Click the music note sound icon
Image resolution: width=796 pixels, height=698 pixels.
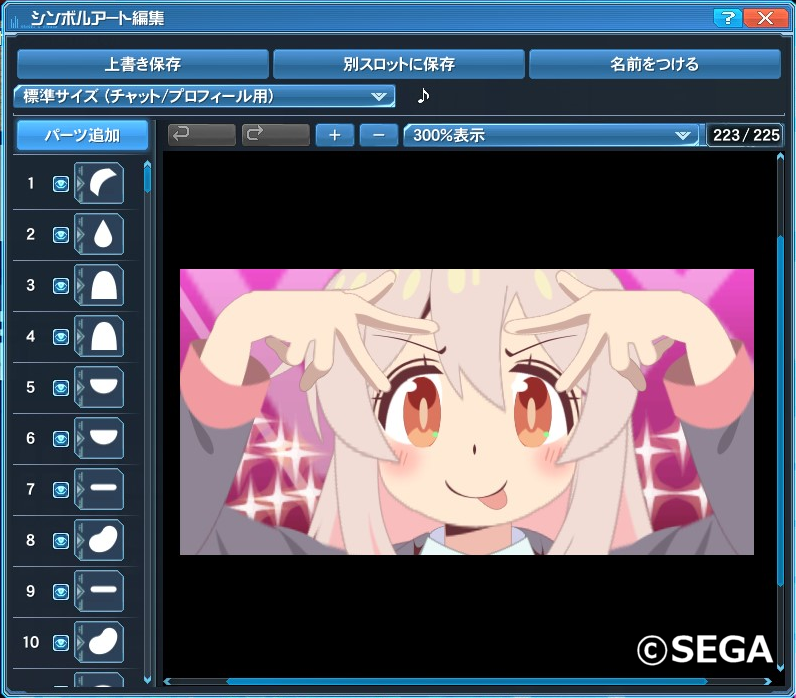[x=423, y=95]
